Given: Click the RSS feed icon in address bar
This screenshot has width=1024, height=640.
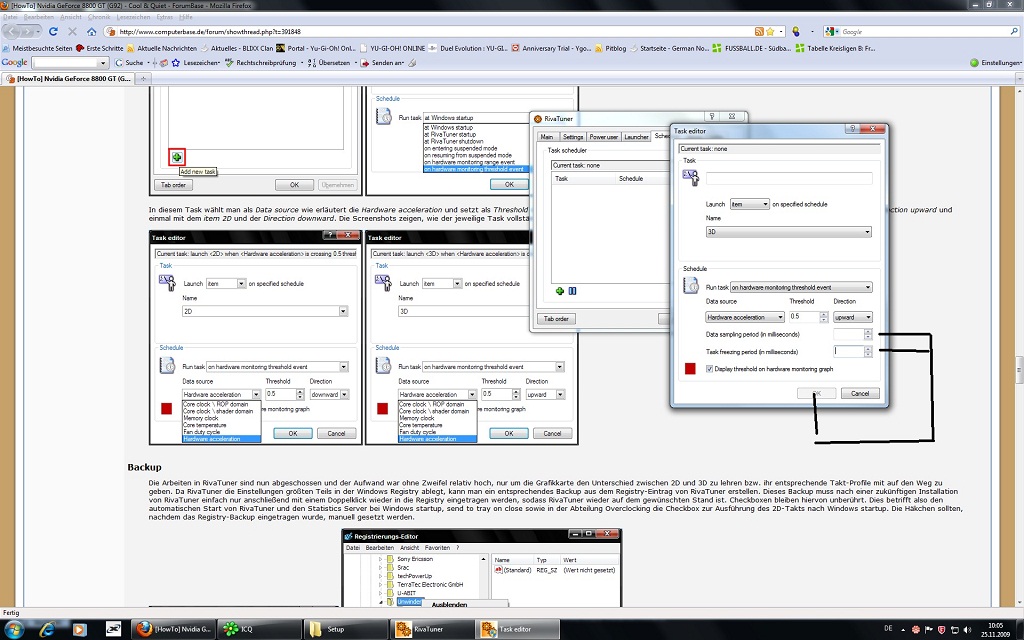Looking at the screenshot, I should coord(759,31).
